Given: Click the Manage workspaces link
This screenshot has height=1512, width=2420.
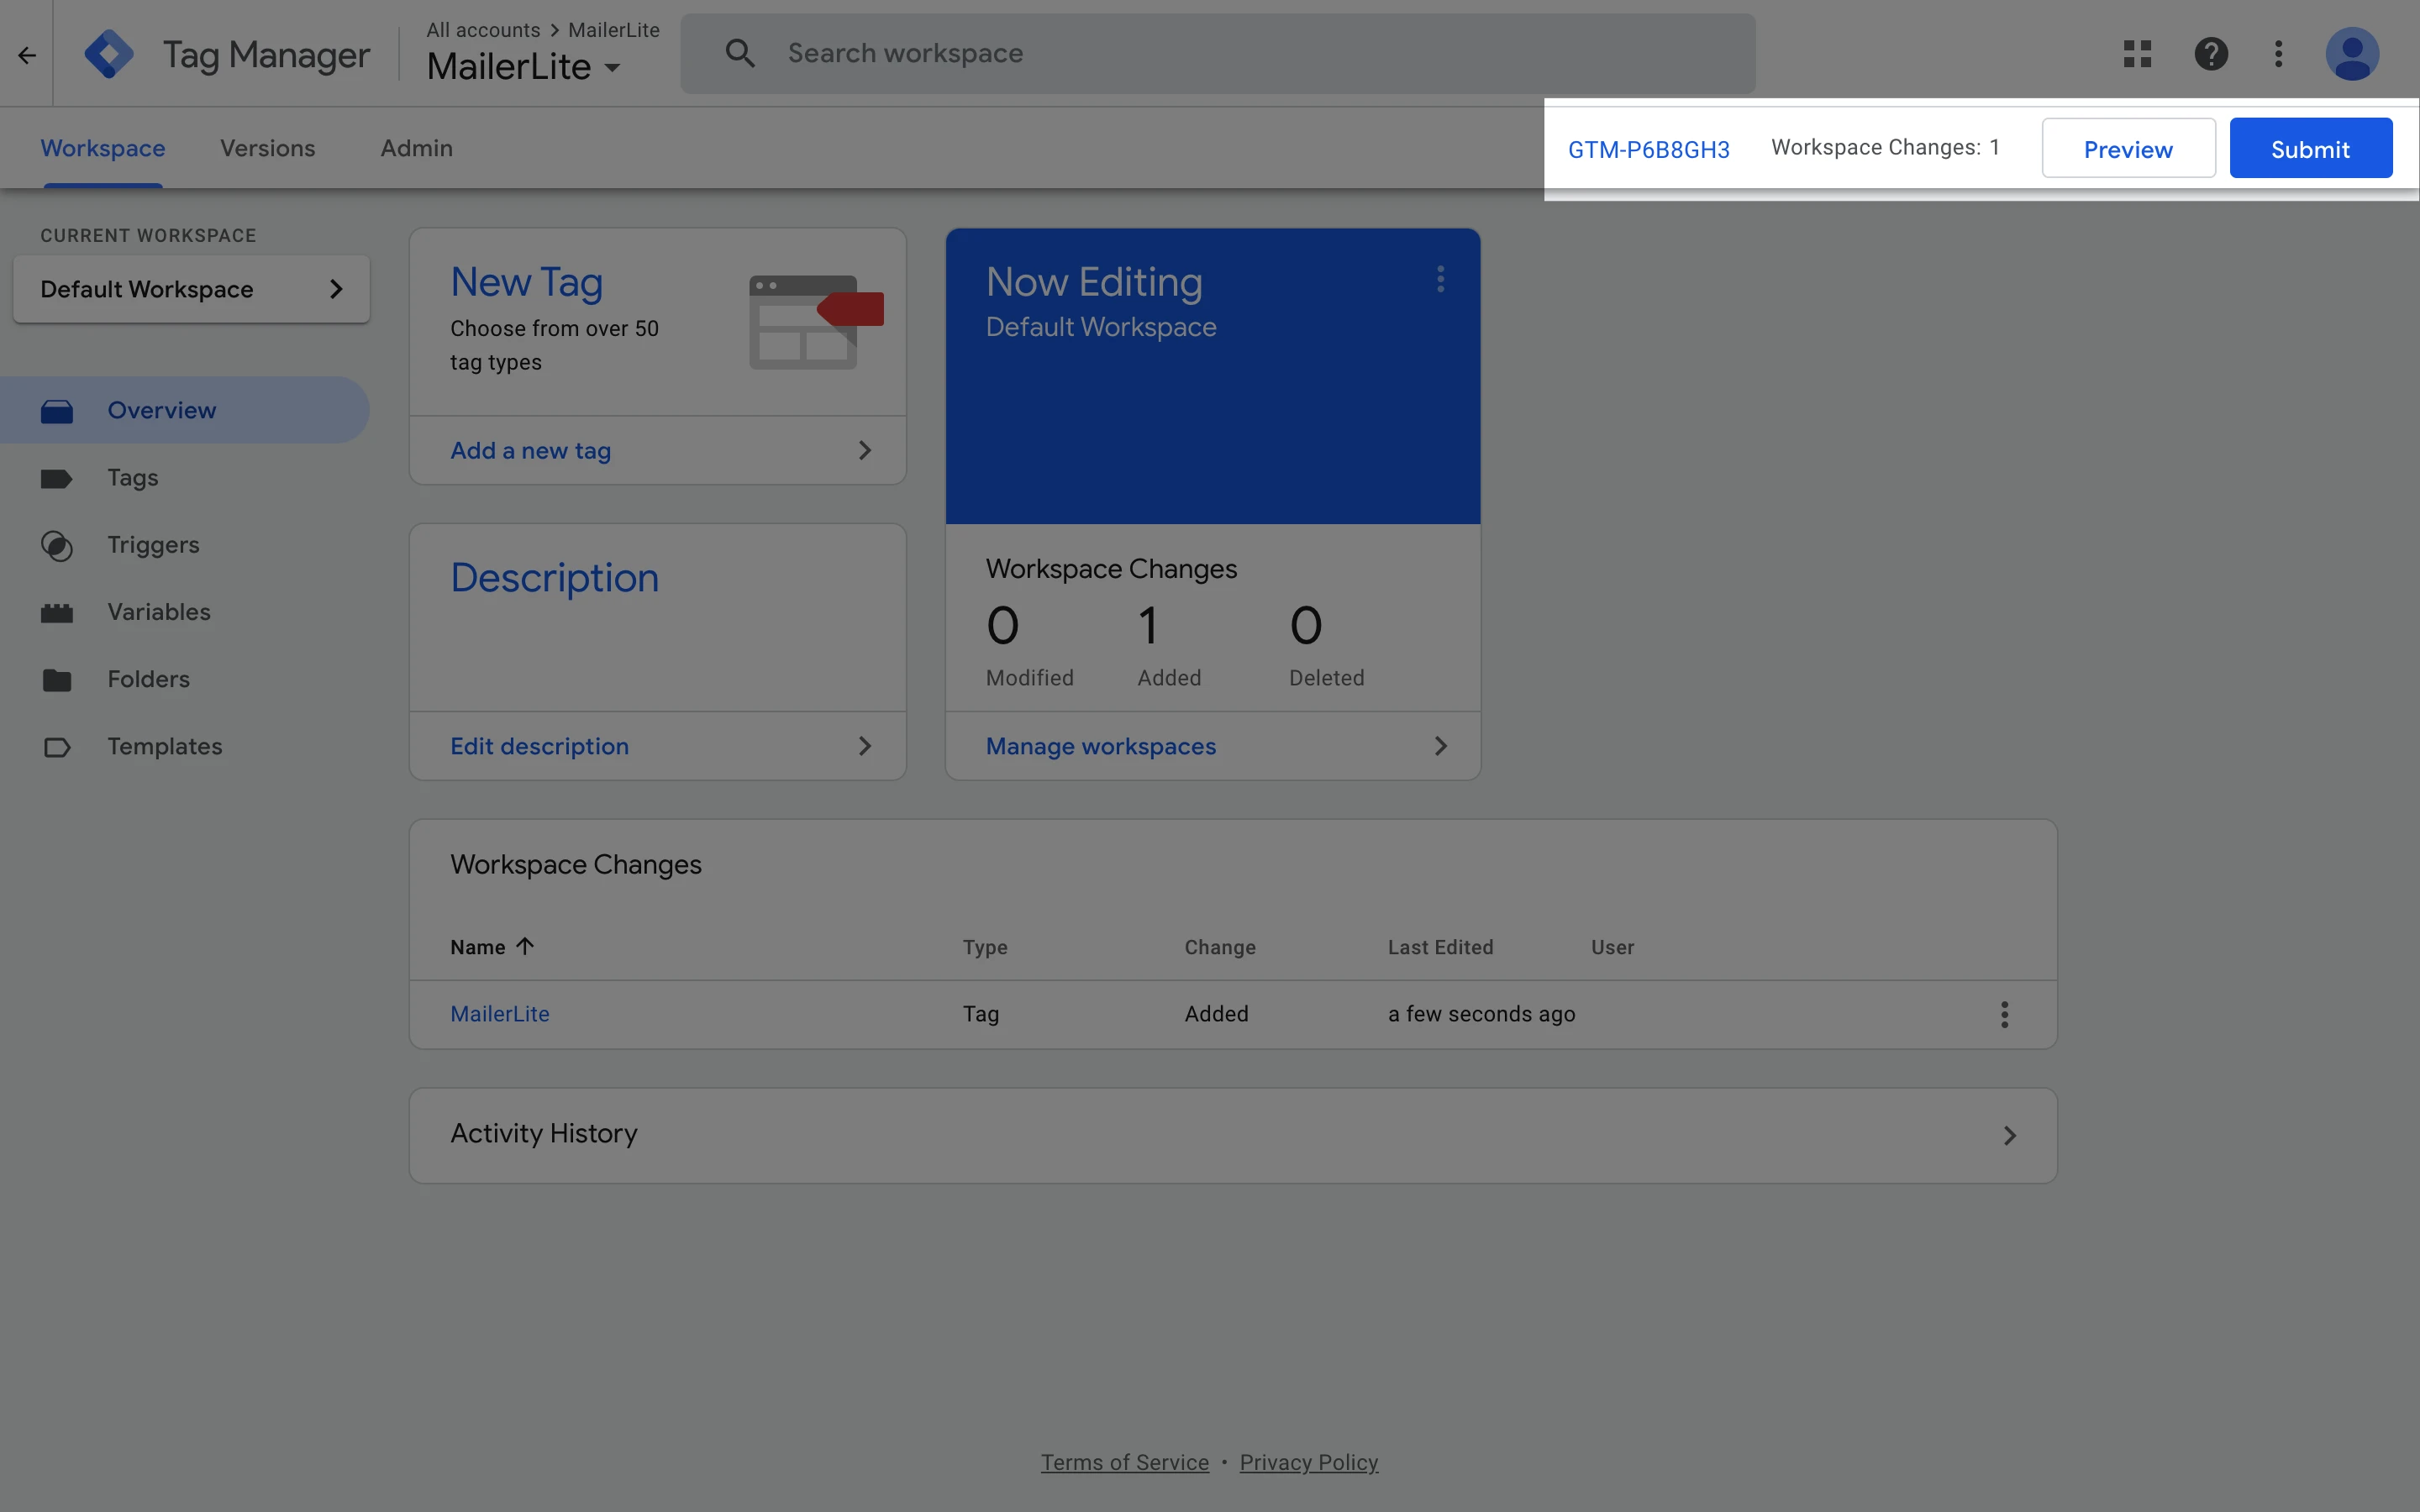Looking at the screenshot, I should click(1100, 746).
